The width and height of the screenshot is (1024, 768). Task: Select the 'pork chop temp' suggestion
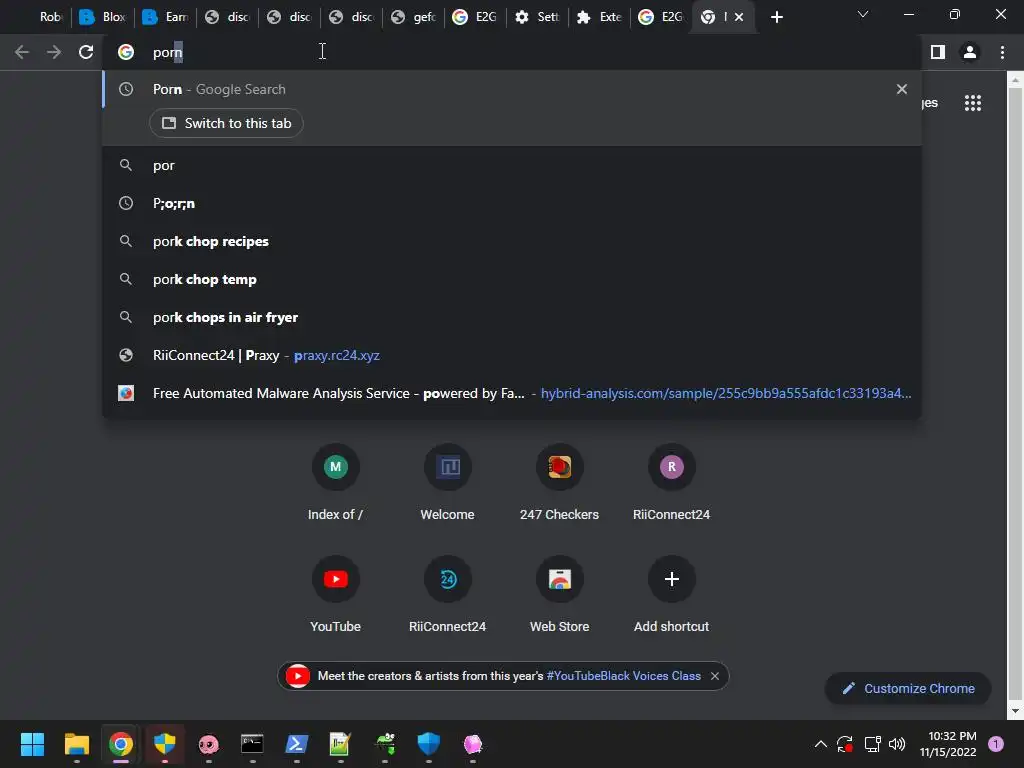(x=512, y=279)
